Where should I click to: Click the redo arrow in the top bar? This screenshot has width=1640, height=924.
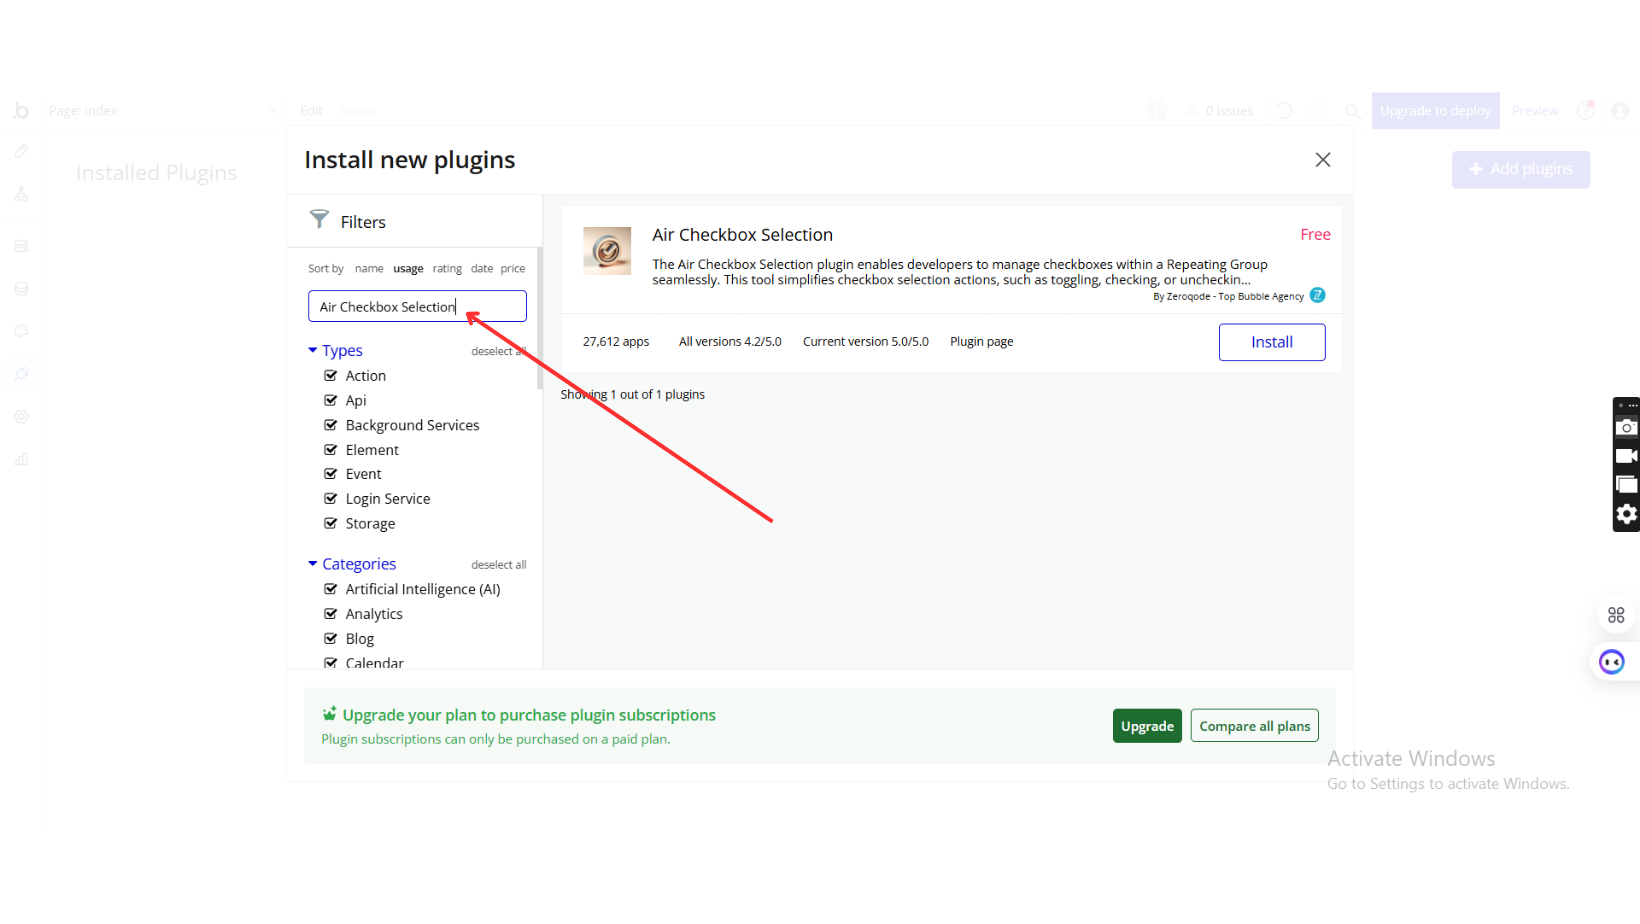(1318, 111)
